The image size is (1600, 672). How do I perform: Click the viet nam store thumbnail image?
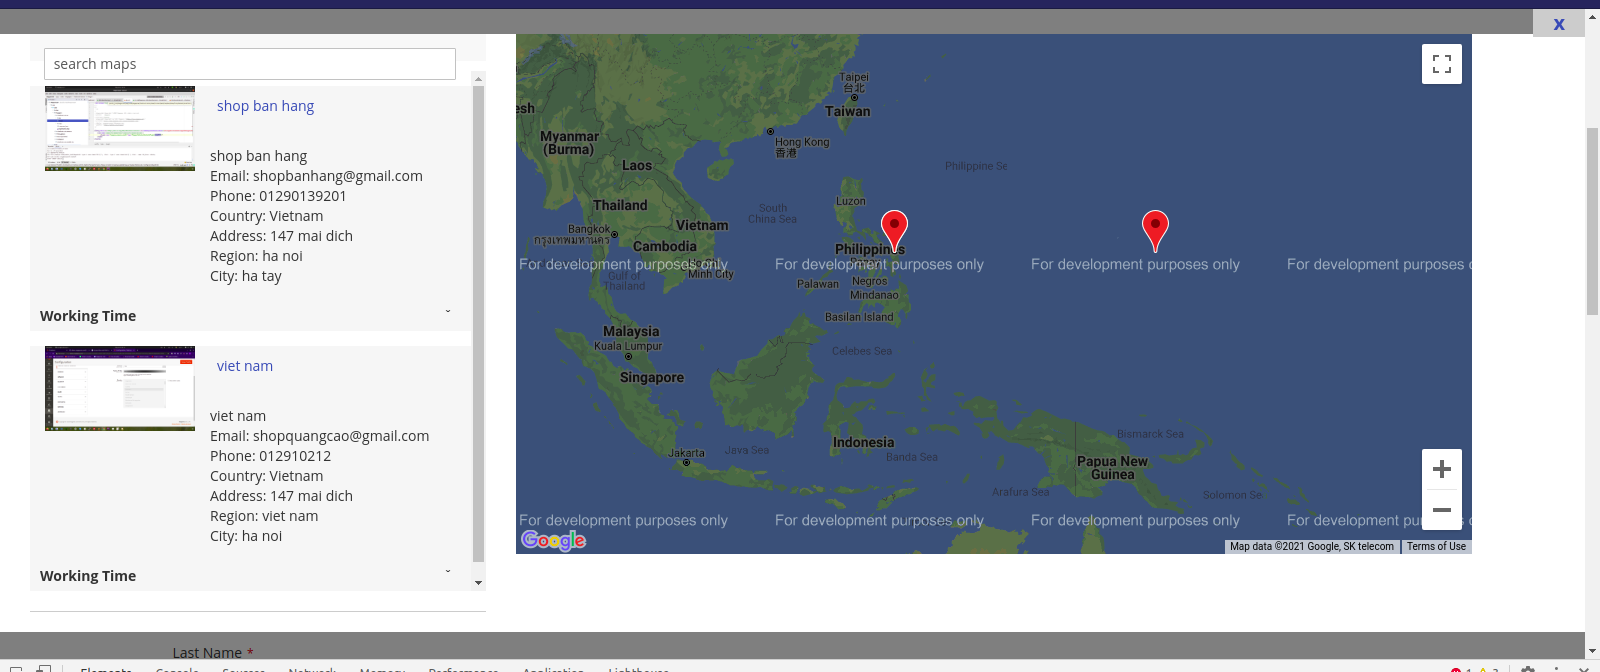click(120, 388)
